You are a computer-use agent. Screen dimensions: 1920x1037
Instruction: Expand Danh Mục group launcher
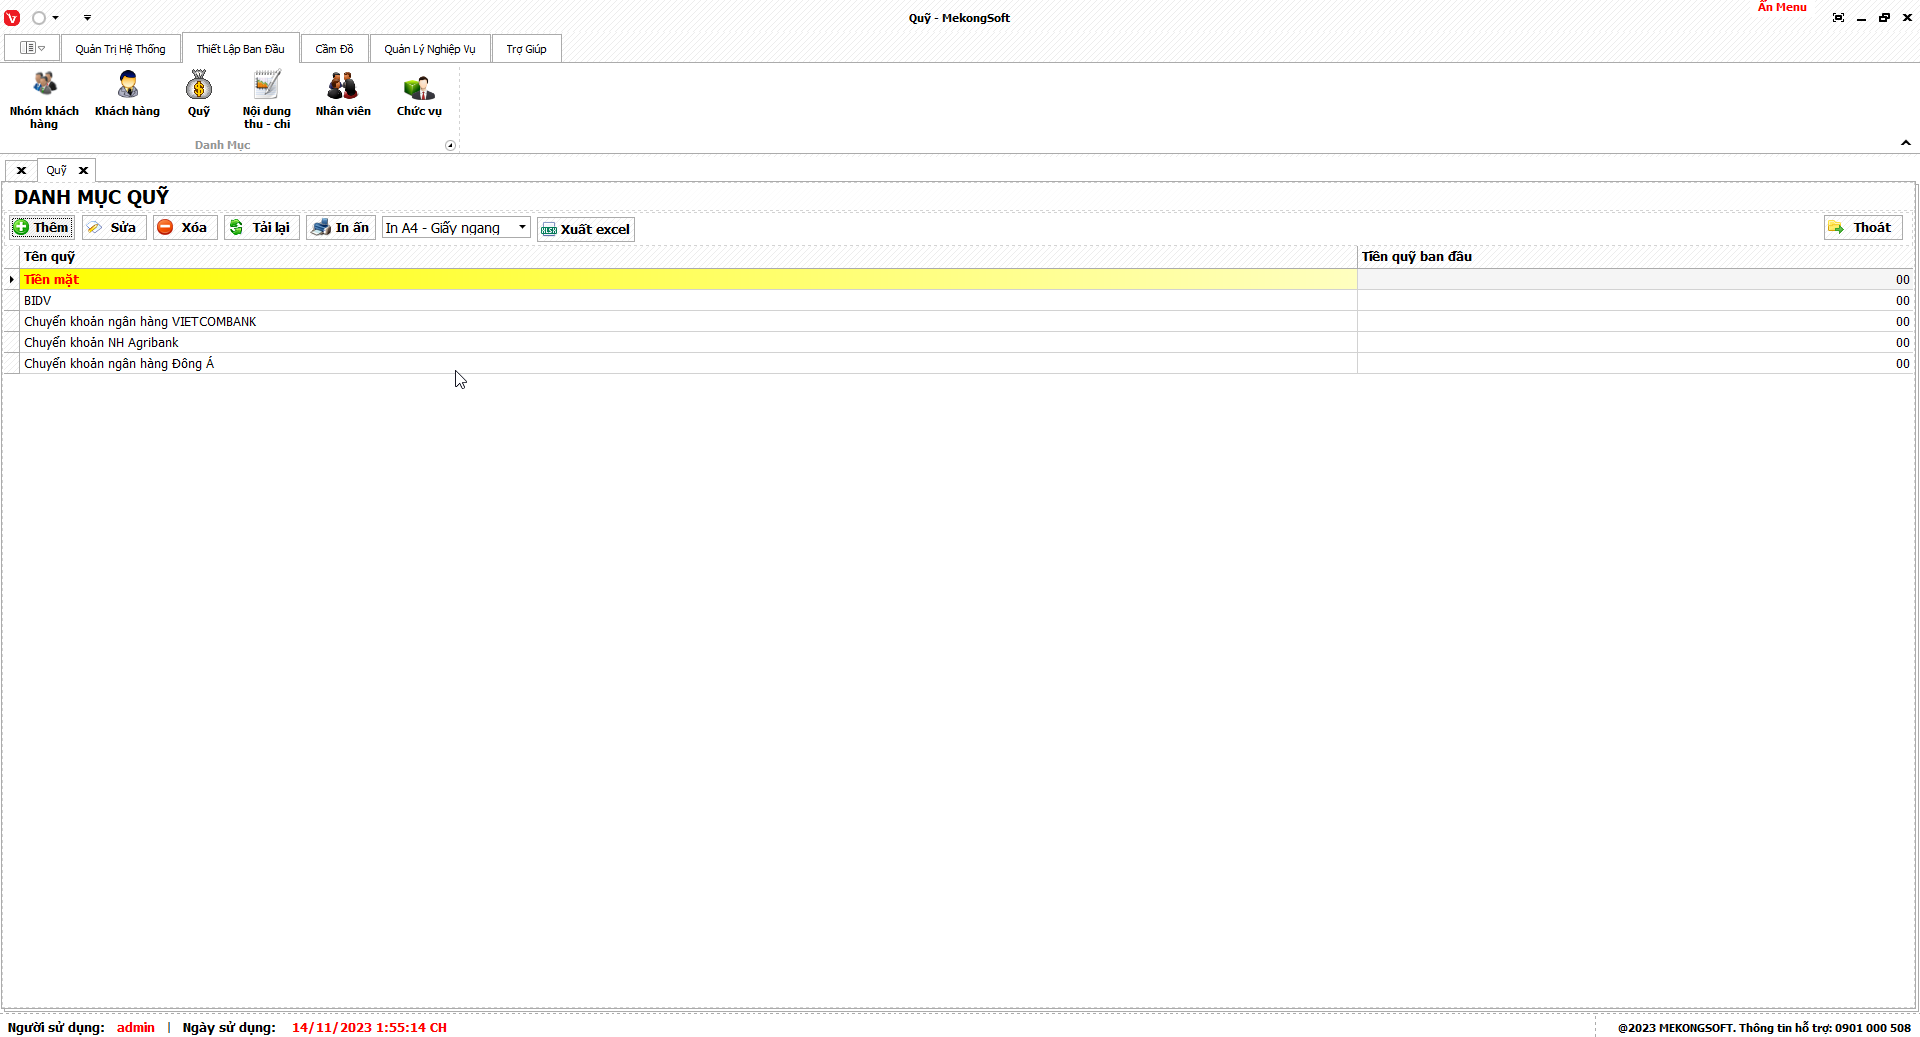point(450,146)
